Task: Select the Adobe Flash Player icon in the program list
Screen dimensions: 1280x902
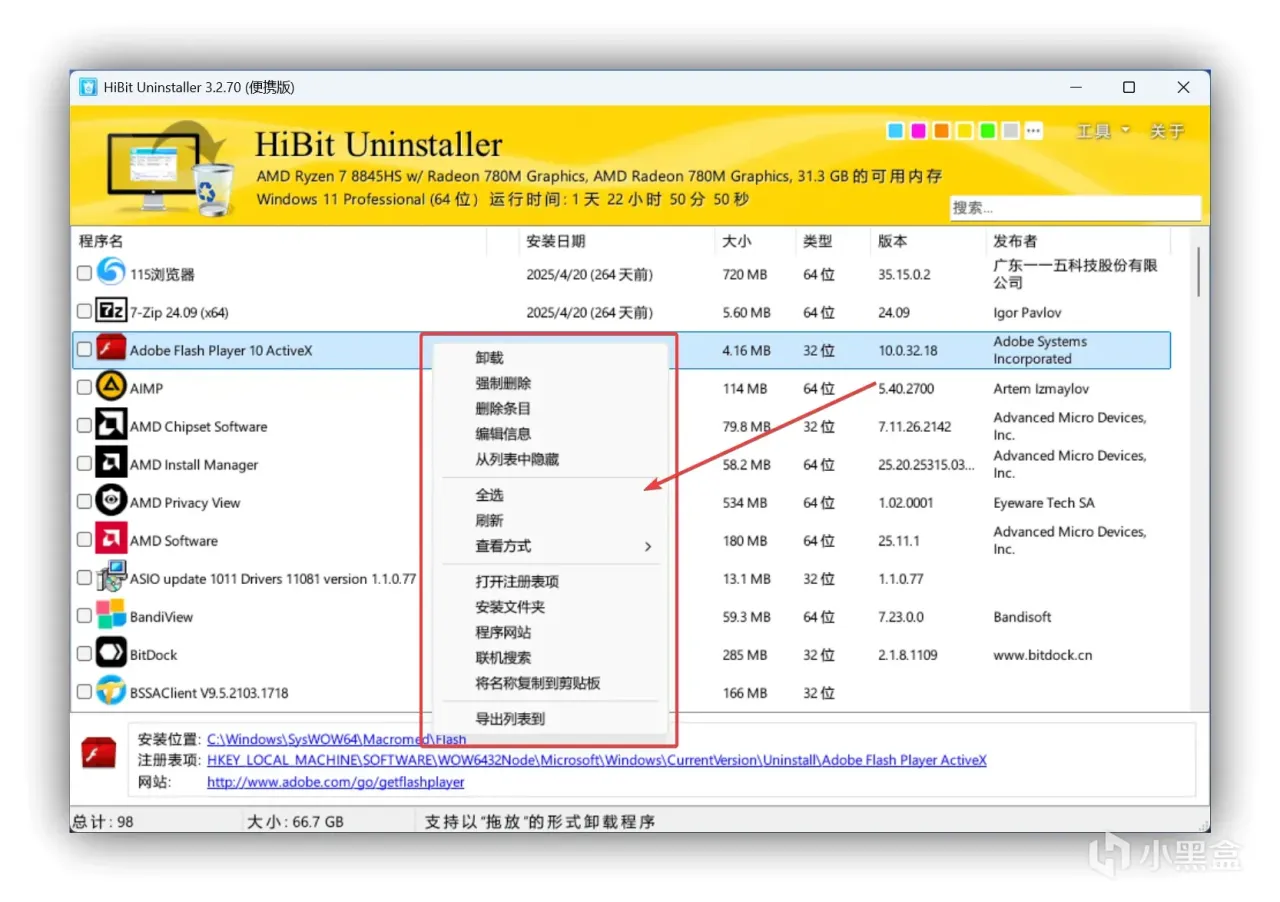Action: 111,350
